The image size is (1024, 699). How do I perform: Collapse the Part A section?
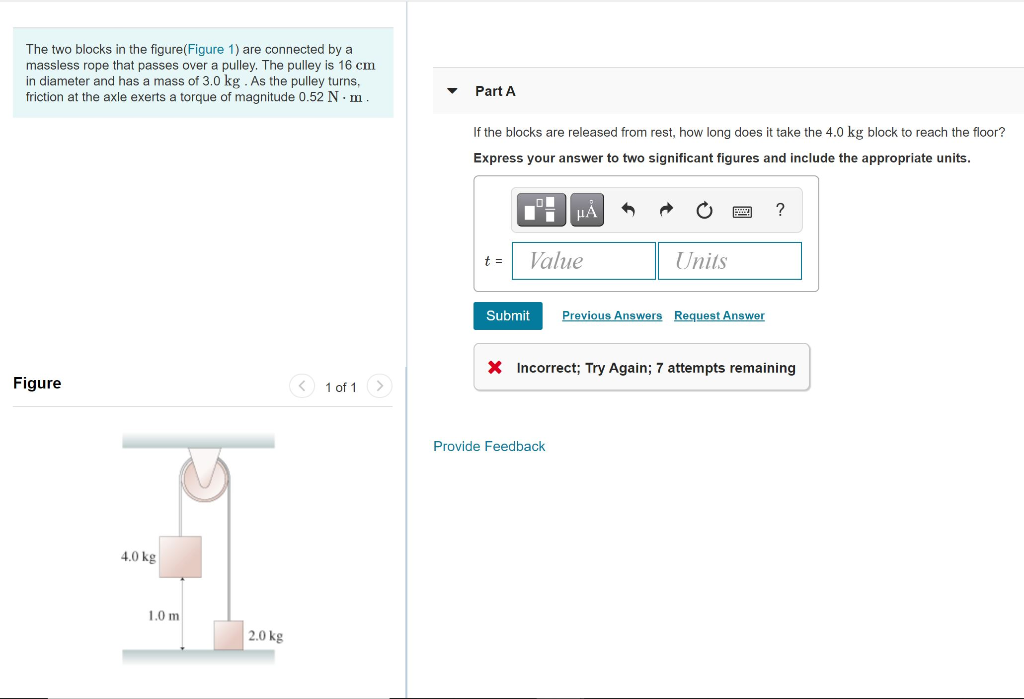(453, 90)
